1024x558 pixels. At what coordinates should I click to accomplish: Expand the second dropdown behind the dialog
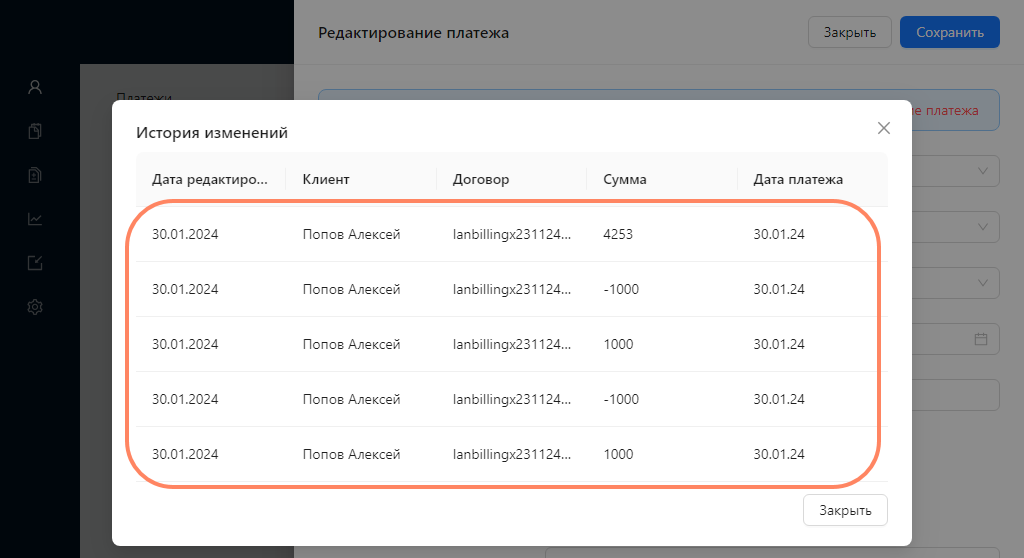(982, 227)
